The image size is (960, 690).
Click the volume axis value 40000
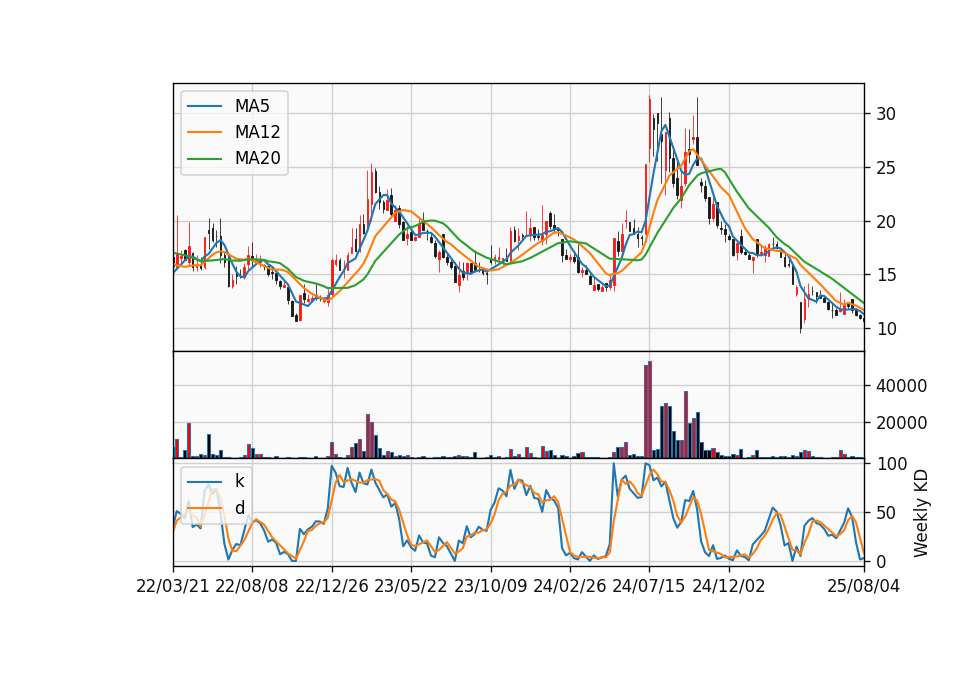901,386
